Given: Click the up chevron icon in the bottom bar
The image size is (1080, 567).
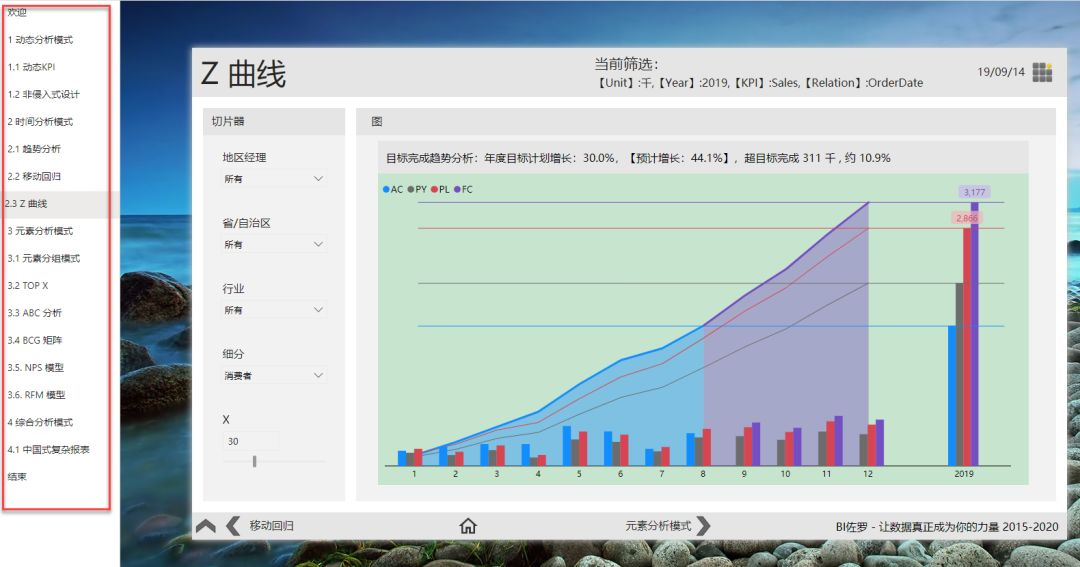Looking at the screenshot, I should pos(205,526).
